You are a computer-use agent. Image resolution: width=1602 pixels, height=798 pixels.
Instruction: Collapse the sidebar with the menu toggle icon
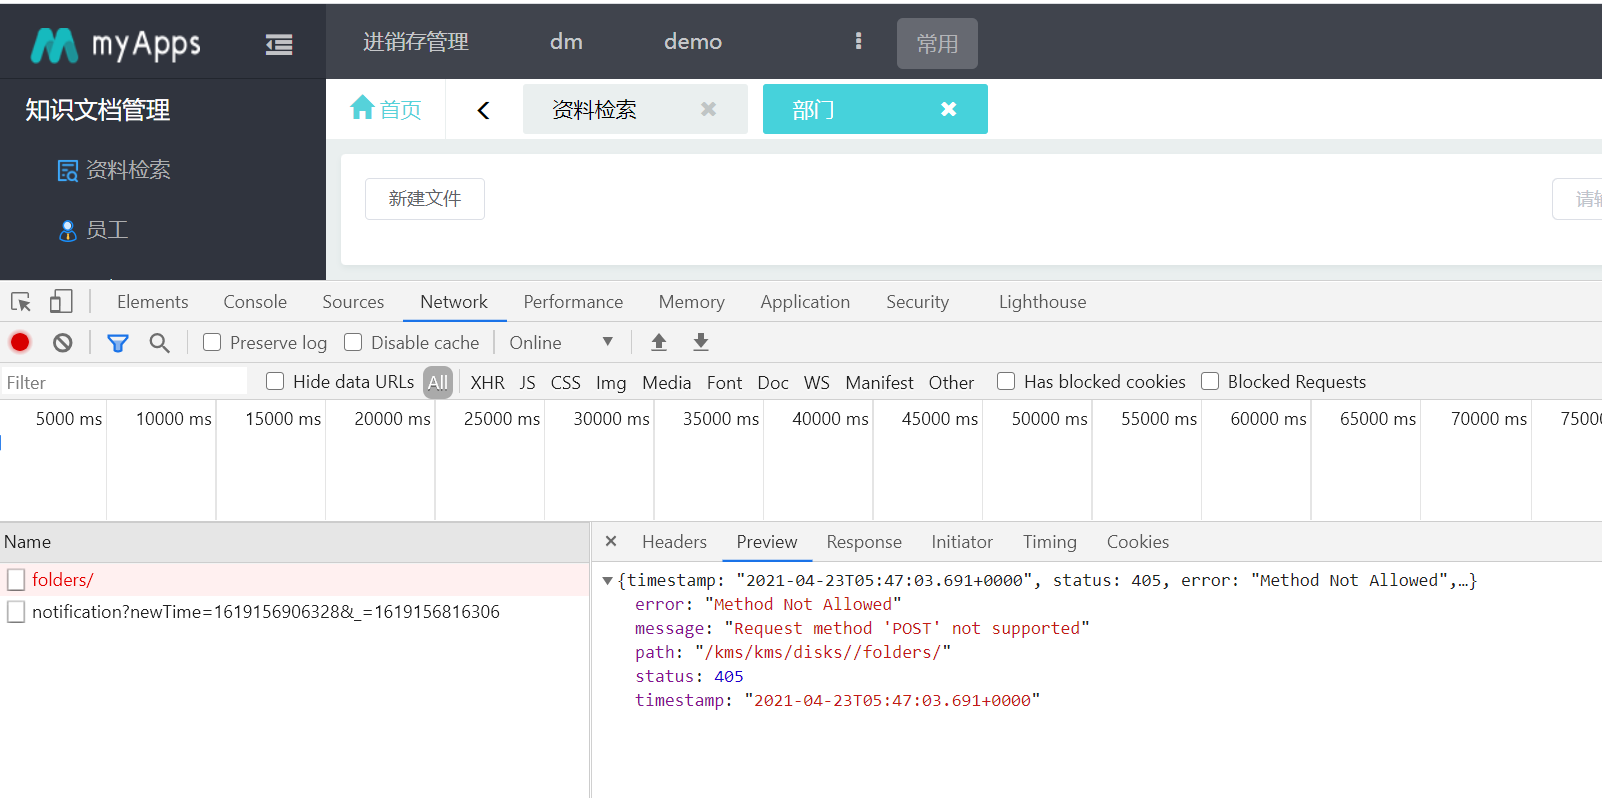click(x=279, y=44)
